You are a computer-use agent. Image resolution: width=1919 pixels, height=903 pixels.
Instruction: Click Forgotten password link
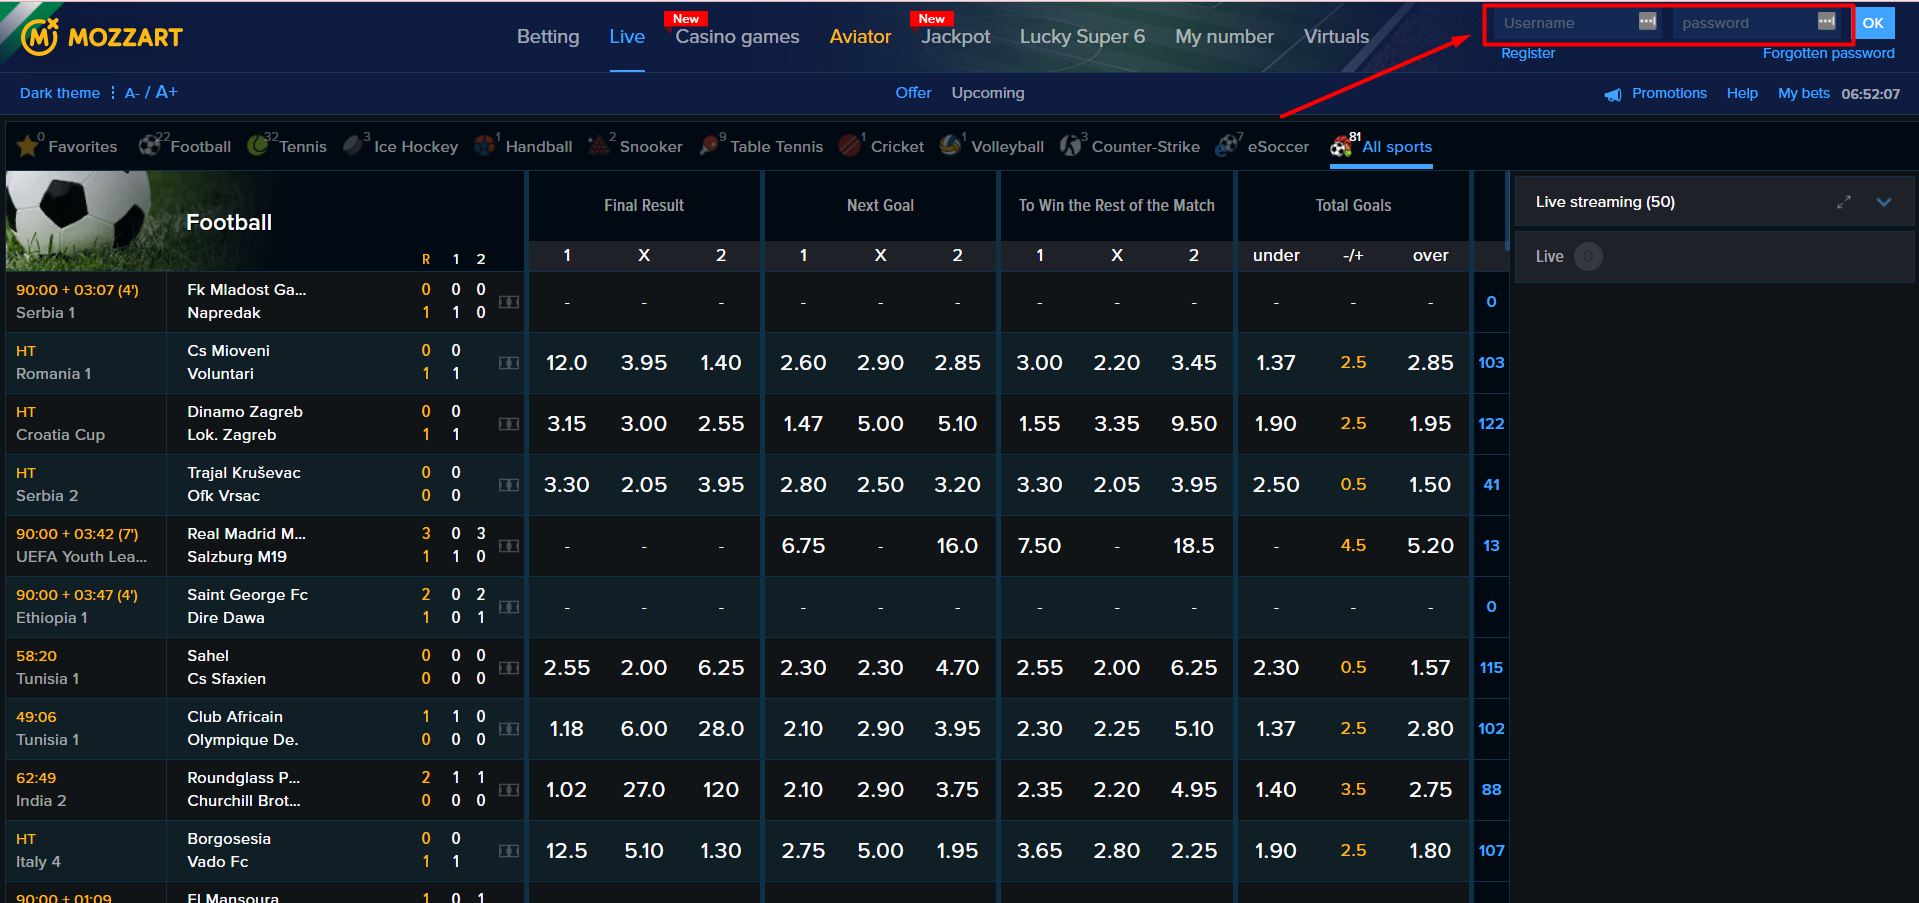[1828, 53]
